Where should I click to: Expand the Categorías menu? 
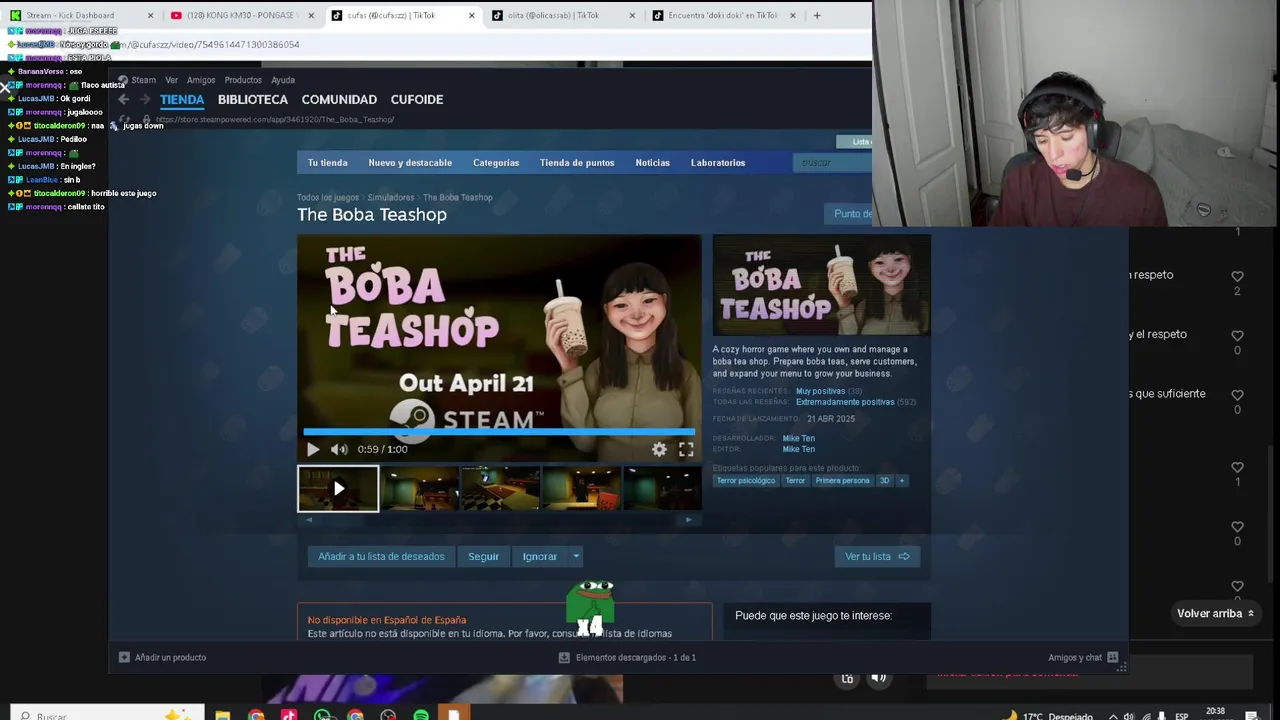pos(496,162)
